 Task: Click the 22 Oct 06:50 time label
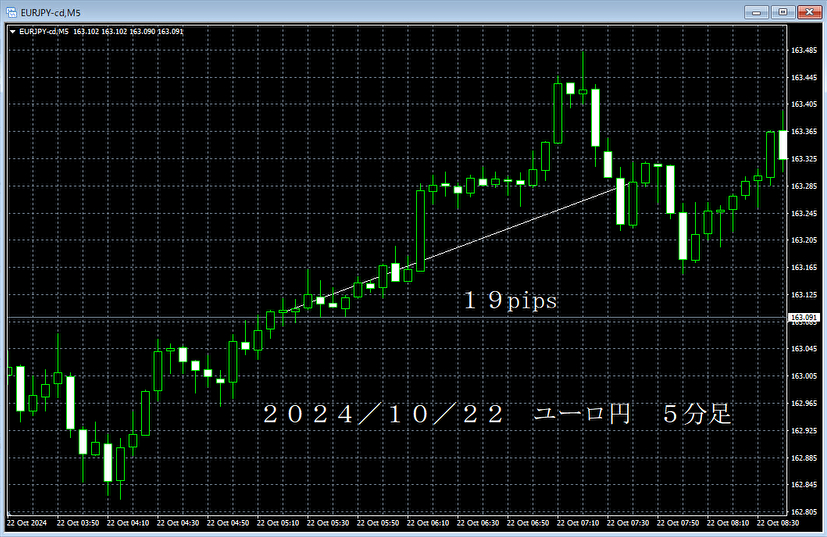tap(528, 523)
